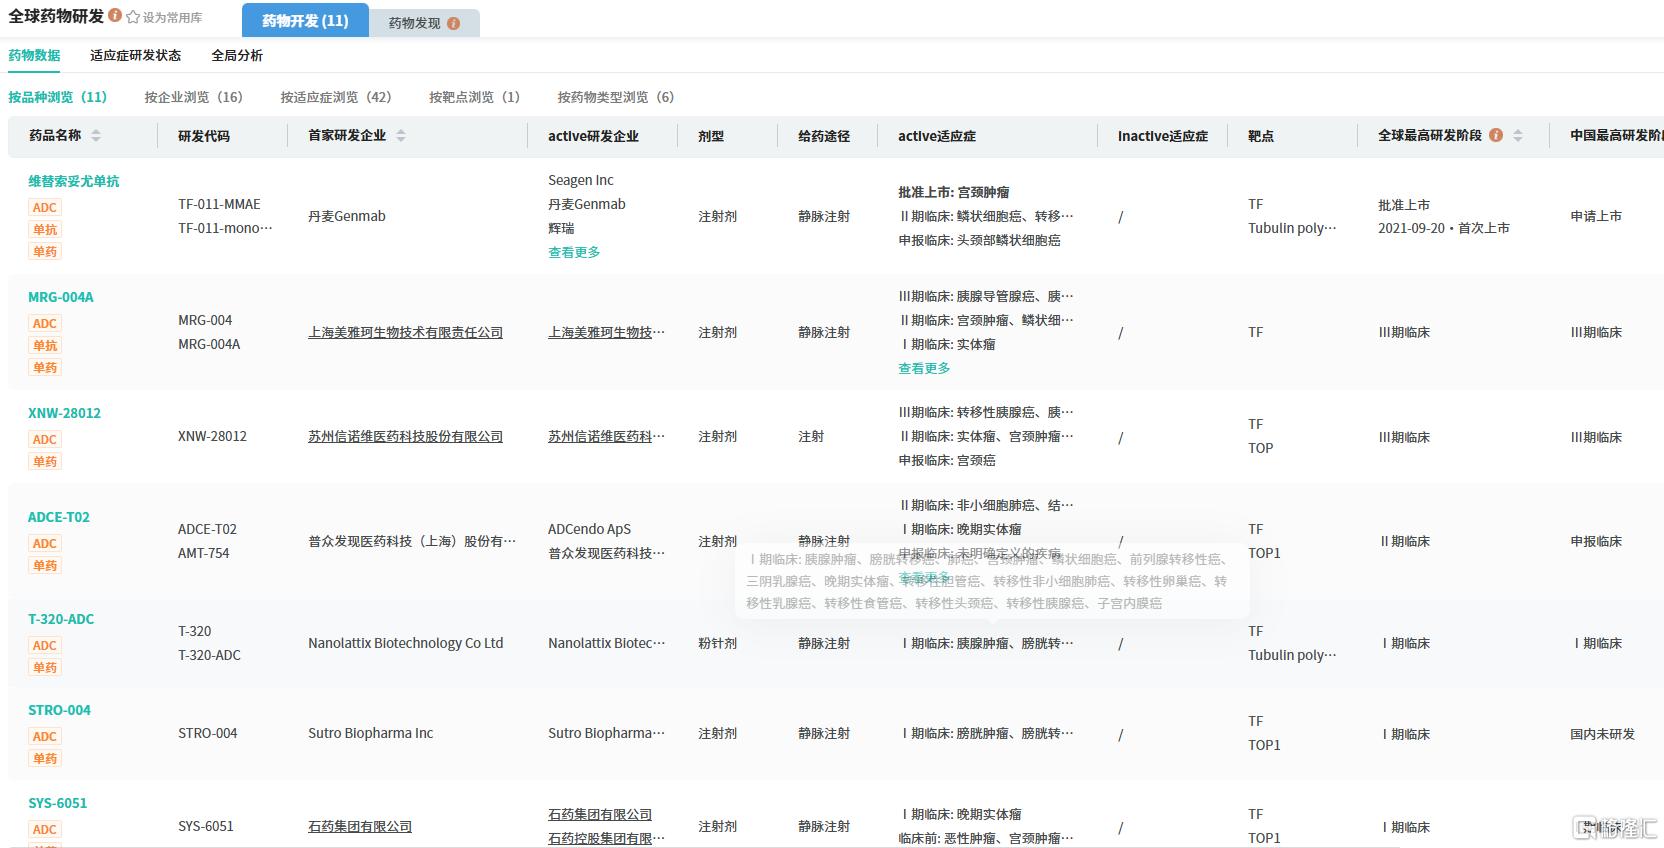Screen dimensions: 1664x848
Task: Open the 适应症研发状态 sub-tab
Action: (x=135, y=56)
